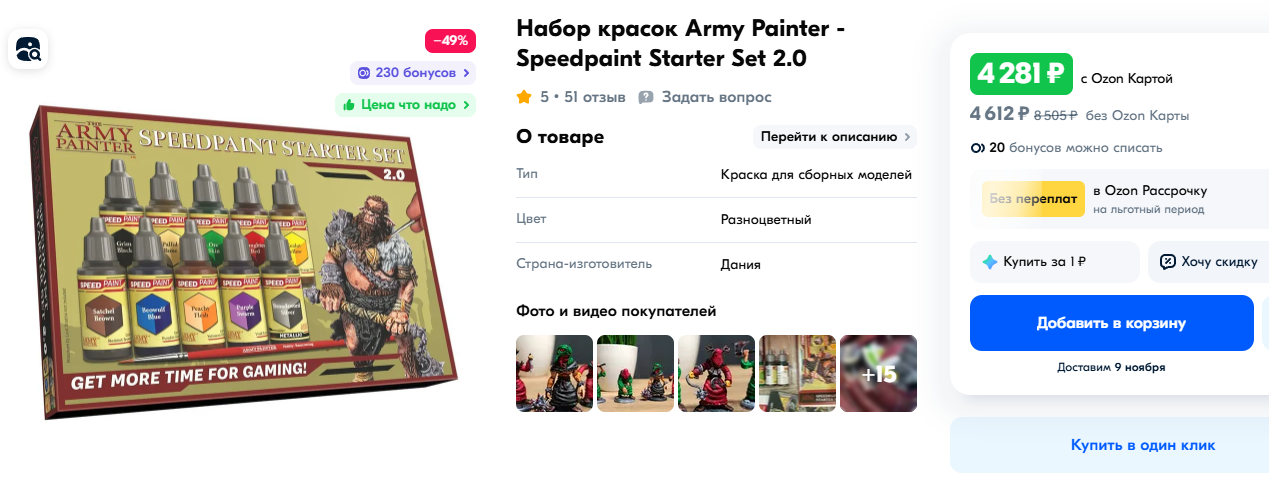Open the visual image search icon
This screenshot has width=1269, height=494.
[28, 49]
